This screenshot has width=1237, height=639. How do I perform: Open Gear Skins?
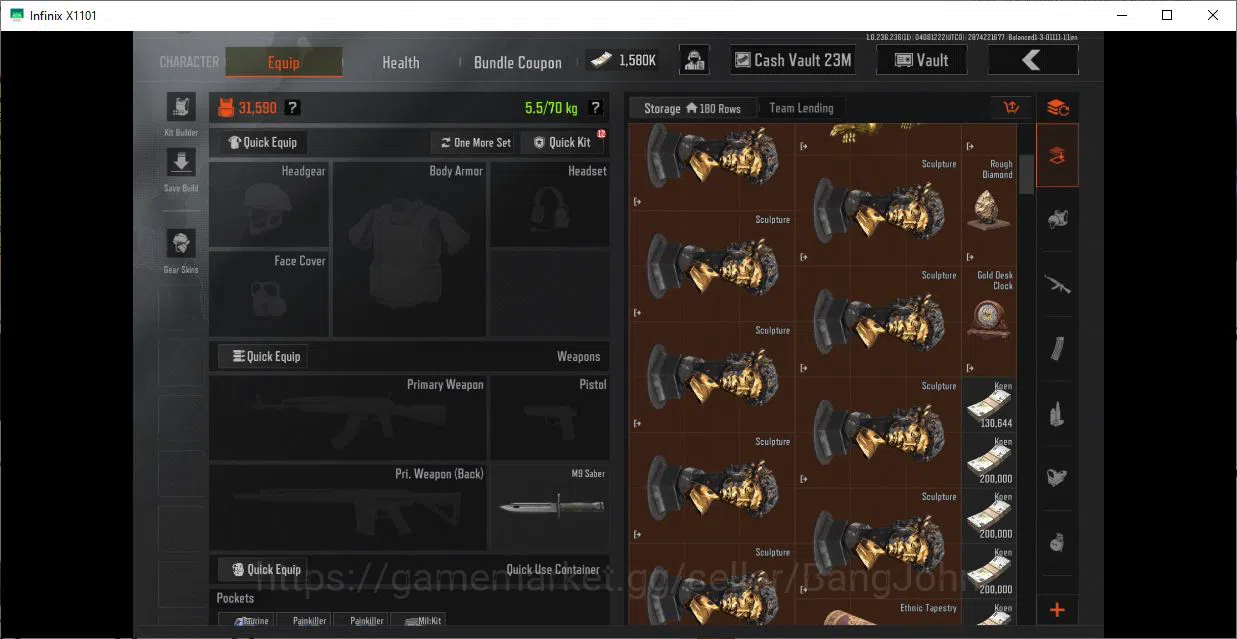click(x=181, y=243)
